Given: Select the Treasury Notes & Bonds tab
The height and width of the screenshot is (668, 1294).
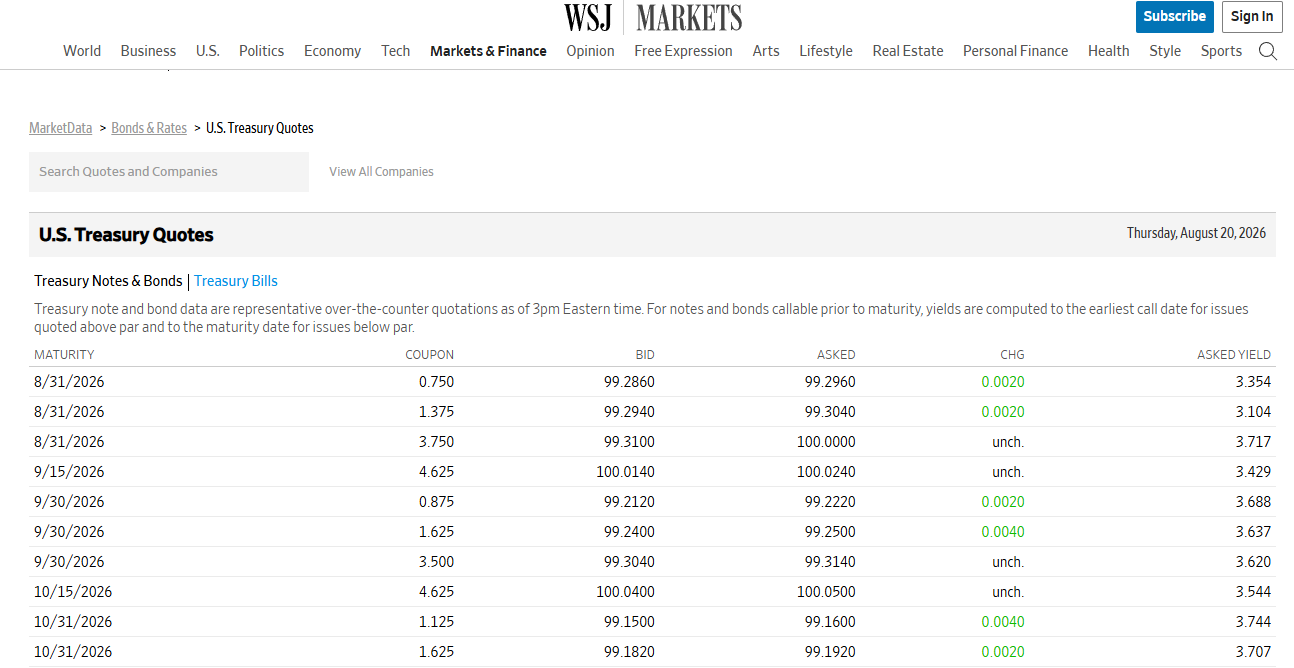Looking at the screenshot, I should click(x=108, y=281).
